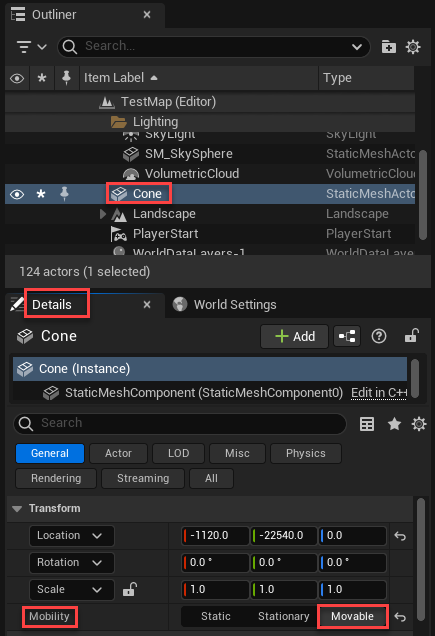
Task: Select the Misc filter button
Action: point(237,453)
